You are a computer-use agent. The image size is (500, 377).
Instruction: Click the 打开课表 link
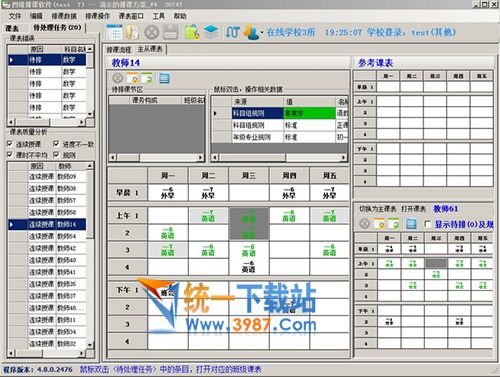click(x=413, y=209)
